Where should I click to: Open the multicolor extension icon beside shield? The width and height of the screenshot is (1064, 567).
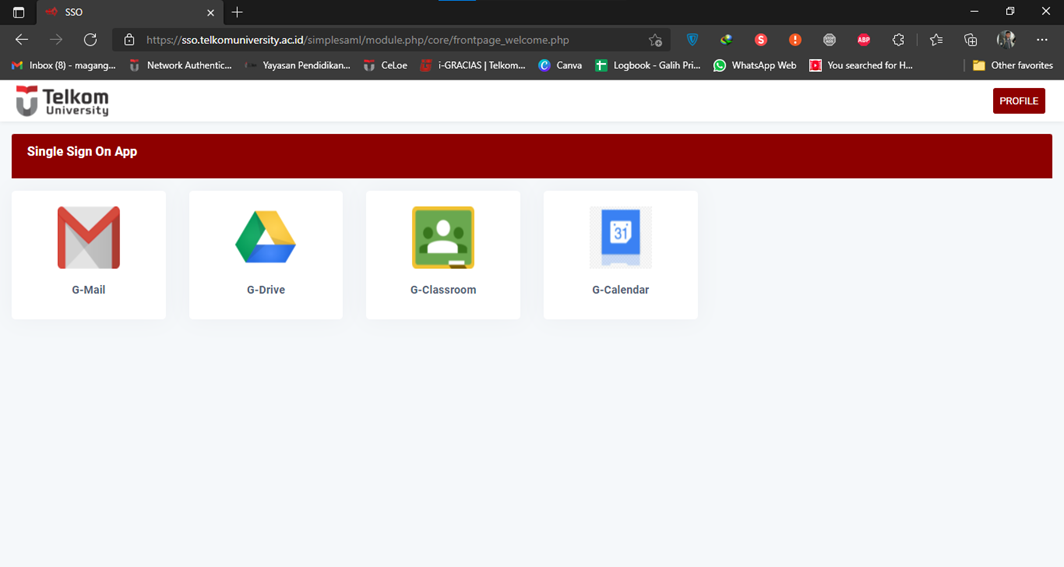point(726,40)
